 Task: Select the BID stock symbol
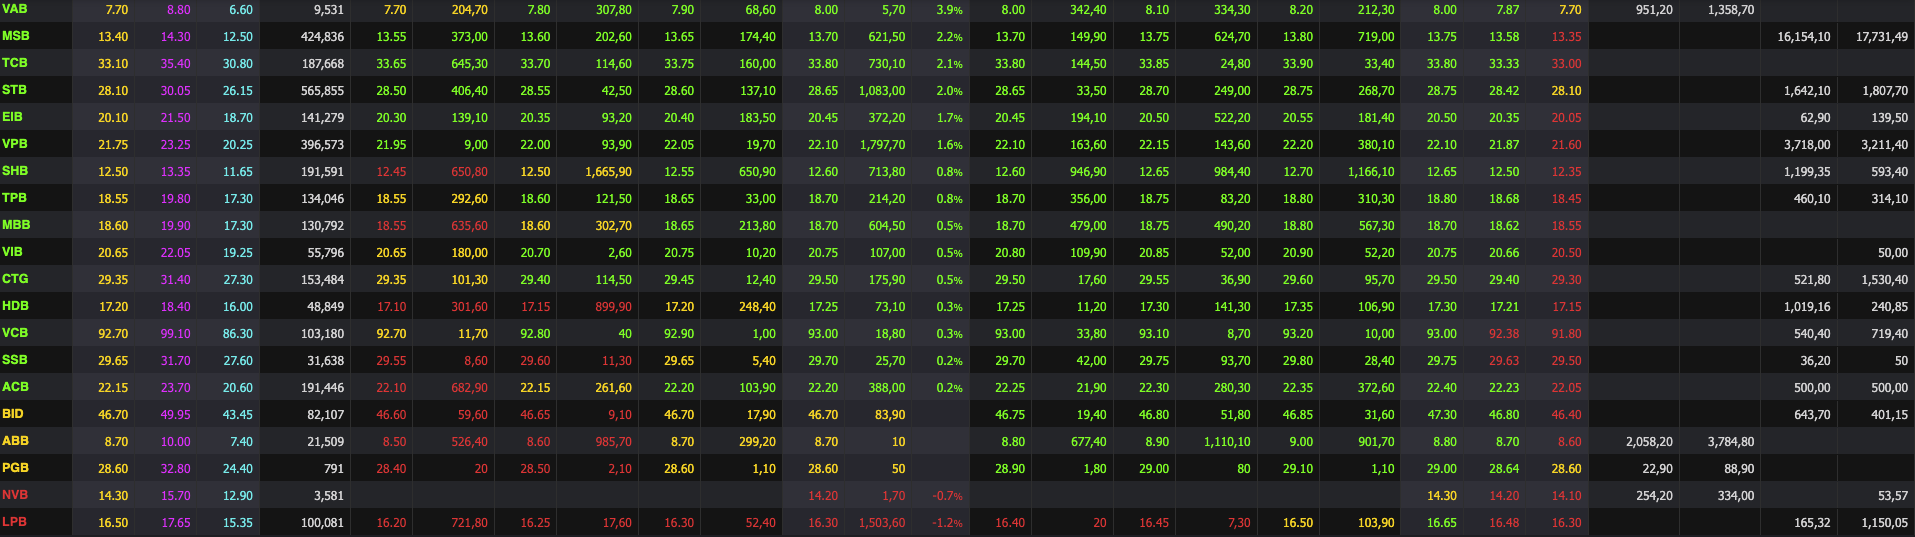click(13, 414)
